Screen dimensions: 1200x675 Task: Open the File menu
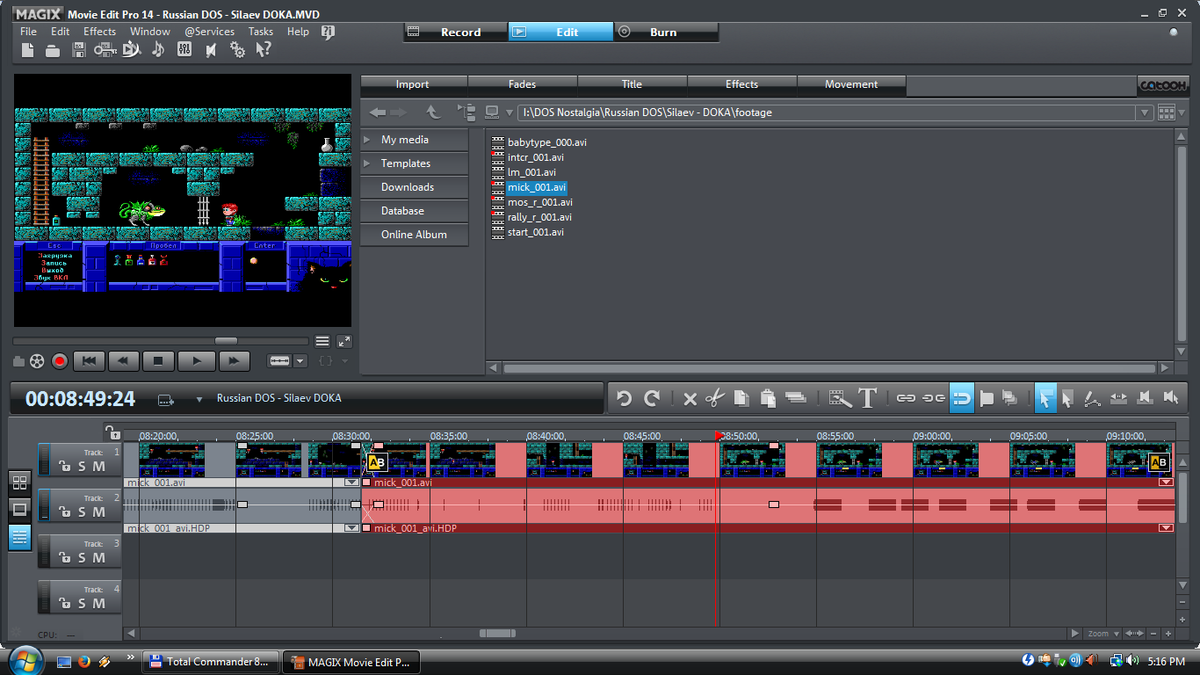pos(28,31)
